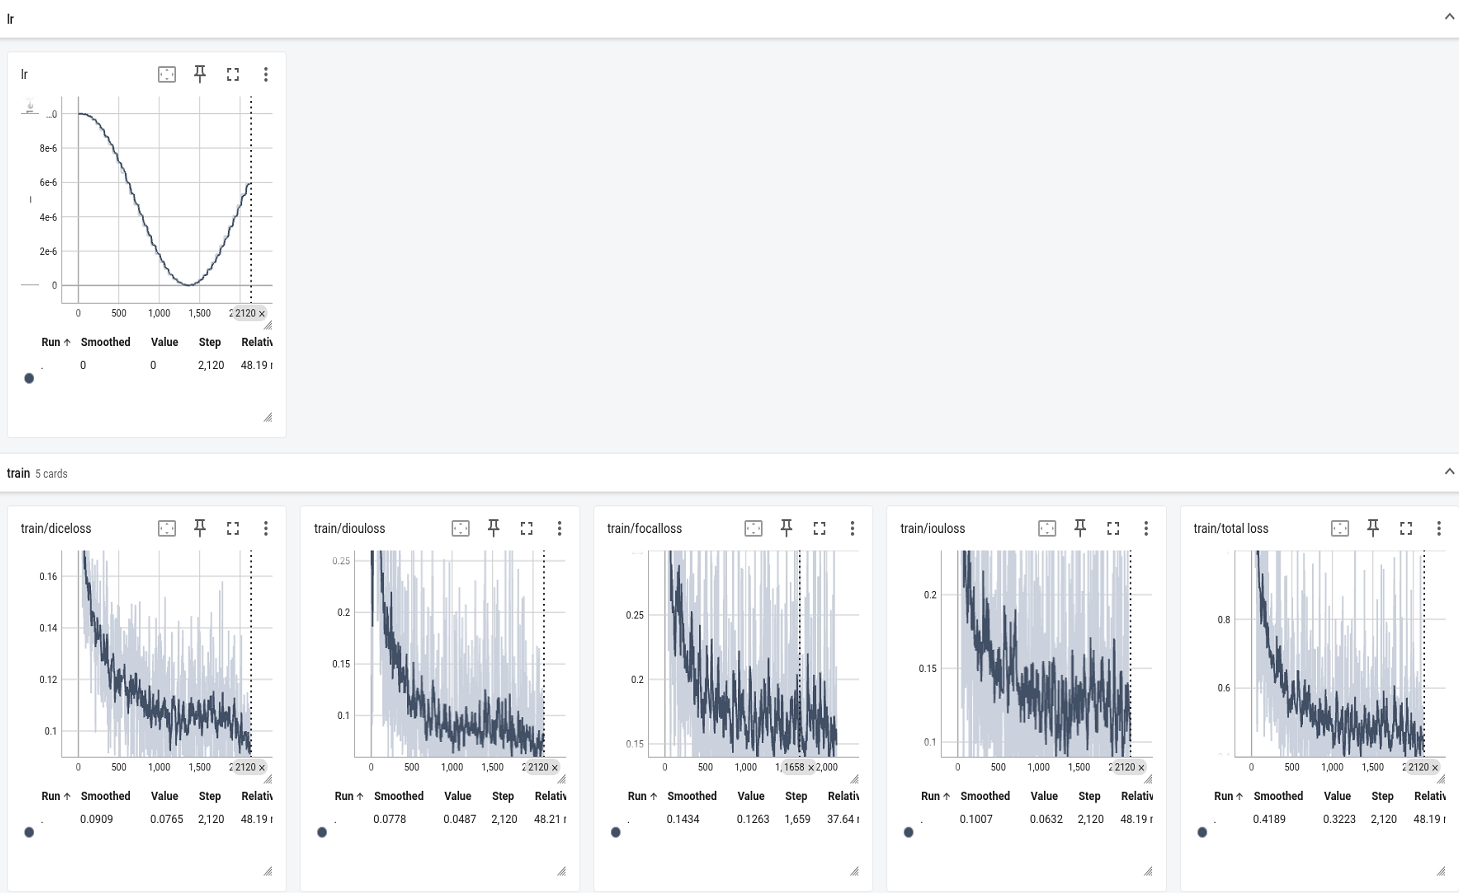Toggle fullscreen on train/total loss chart
Viewport: 1459px width, 893px height.
[x=1406, y=528]
